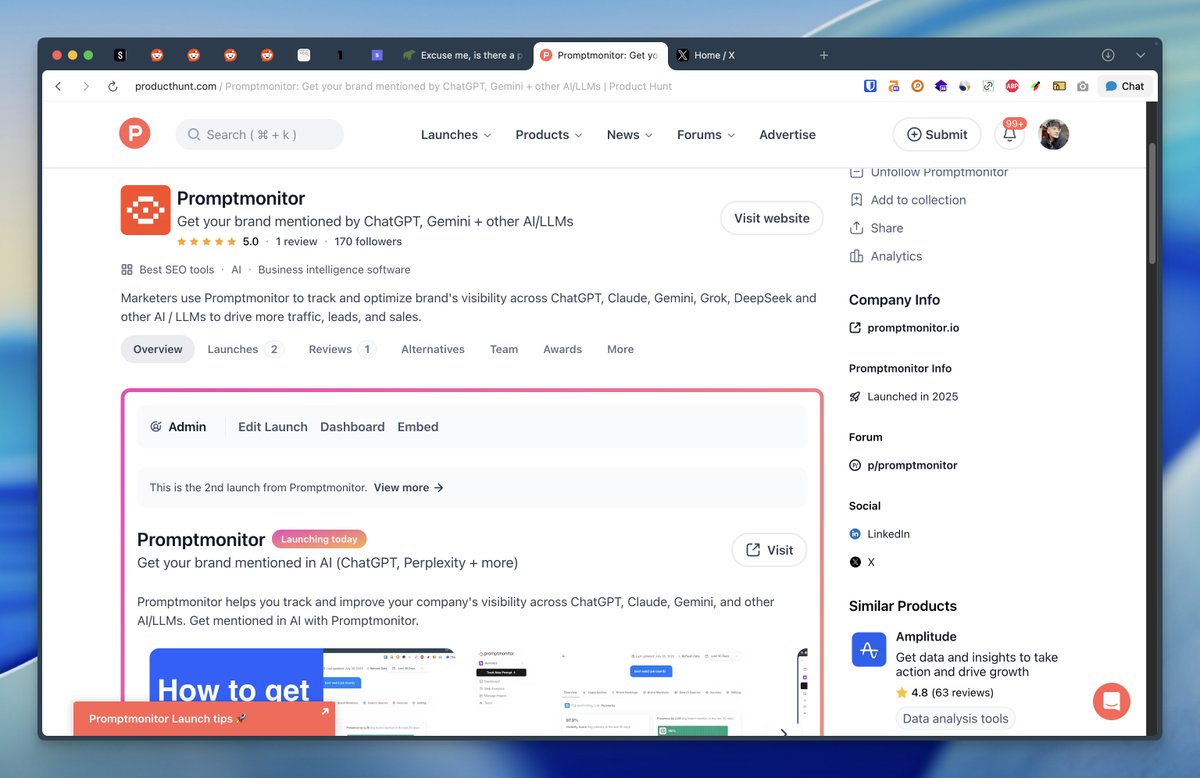Open the Intercom chat bubble
1200x778 pixels.
1111,701
